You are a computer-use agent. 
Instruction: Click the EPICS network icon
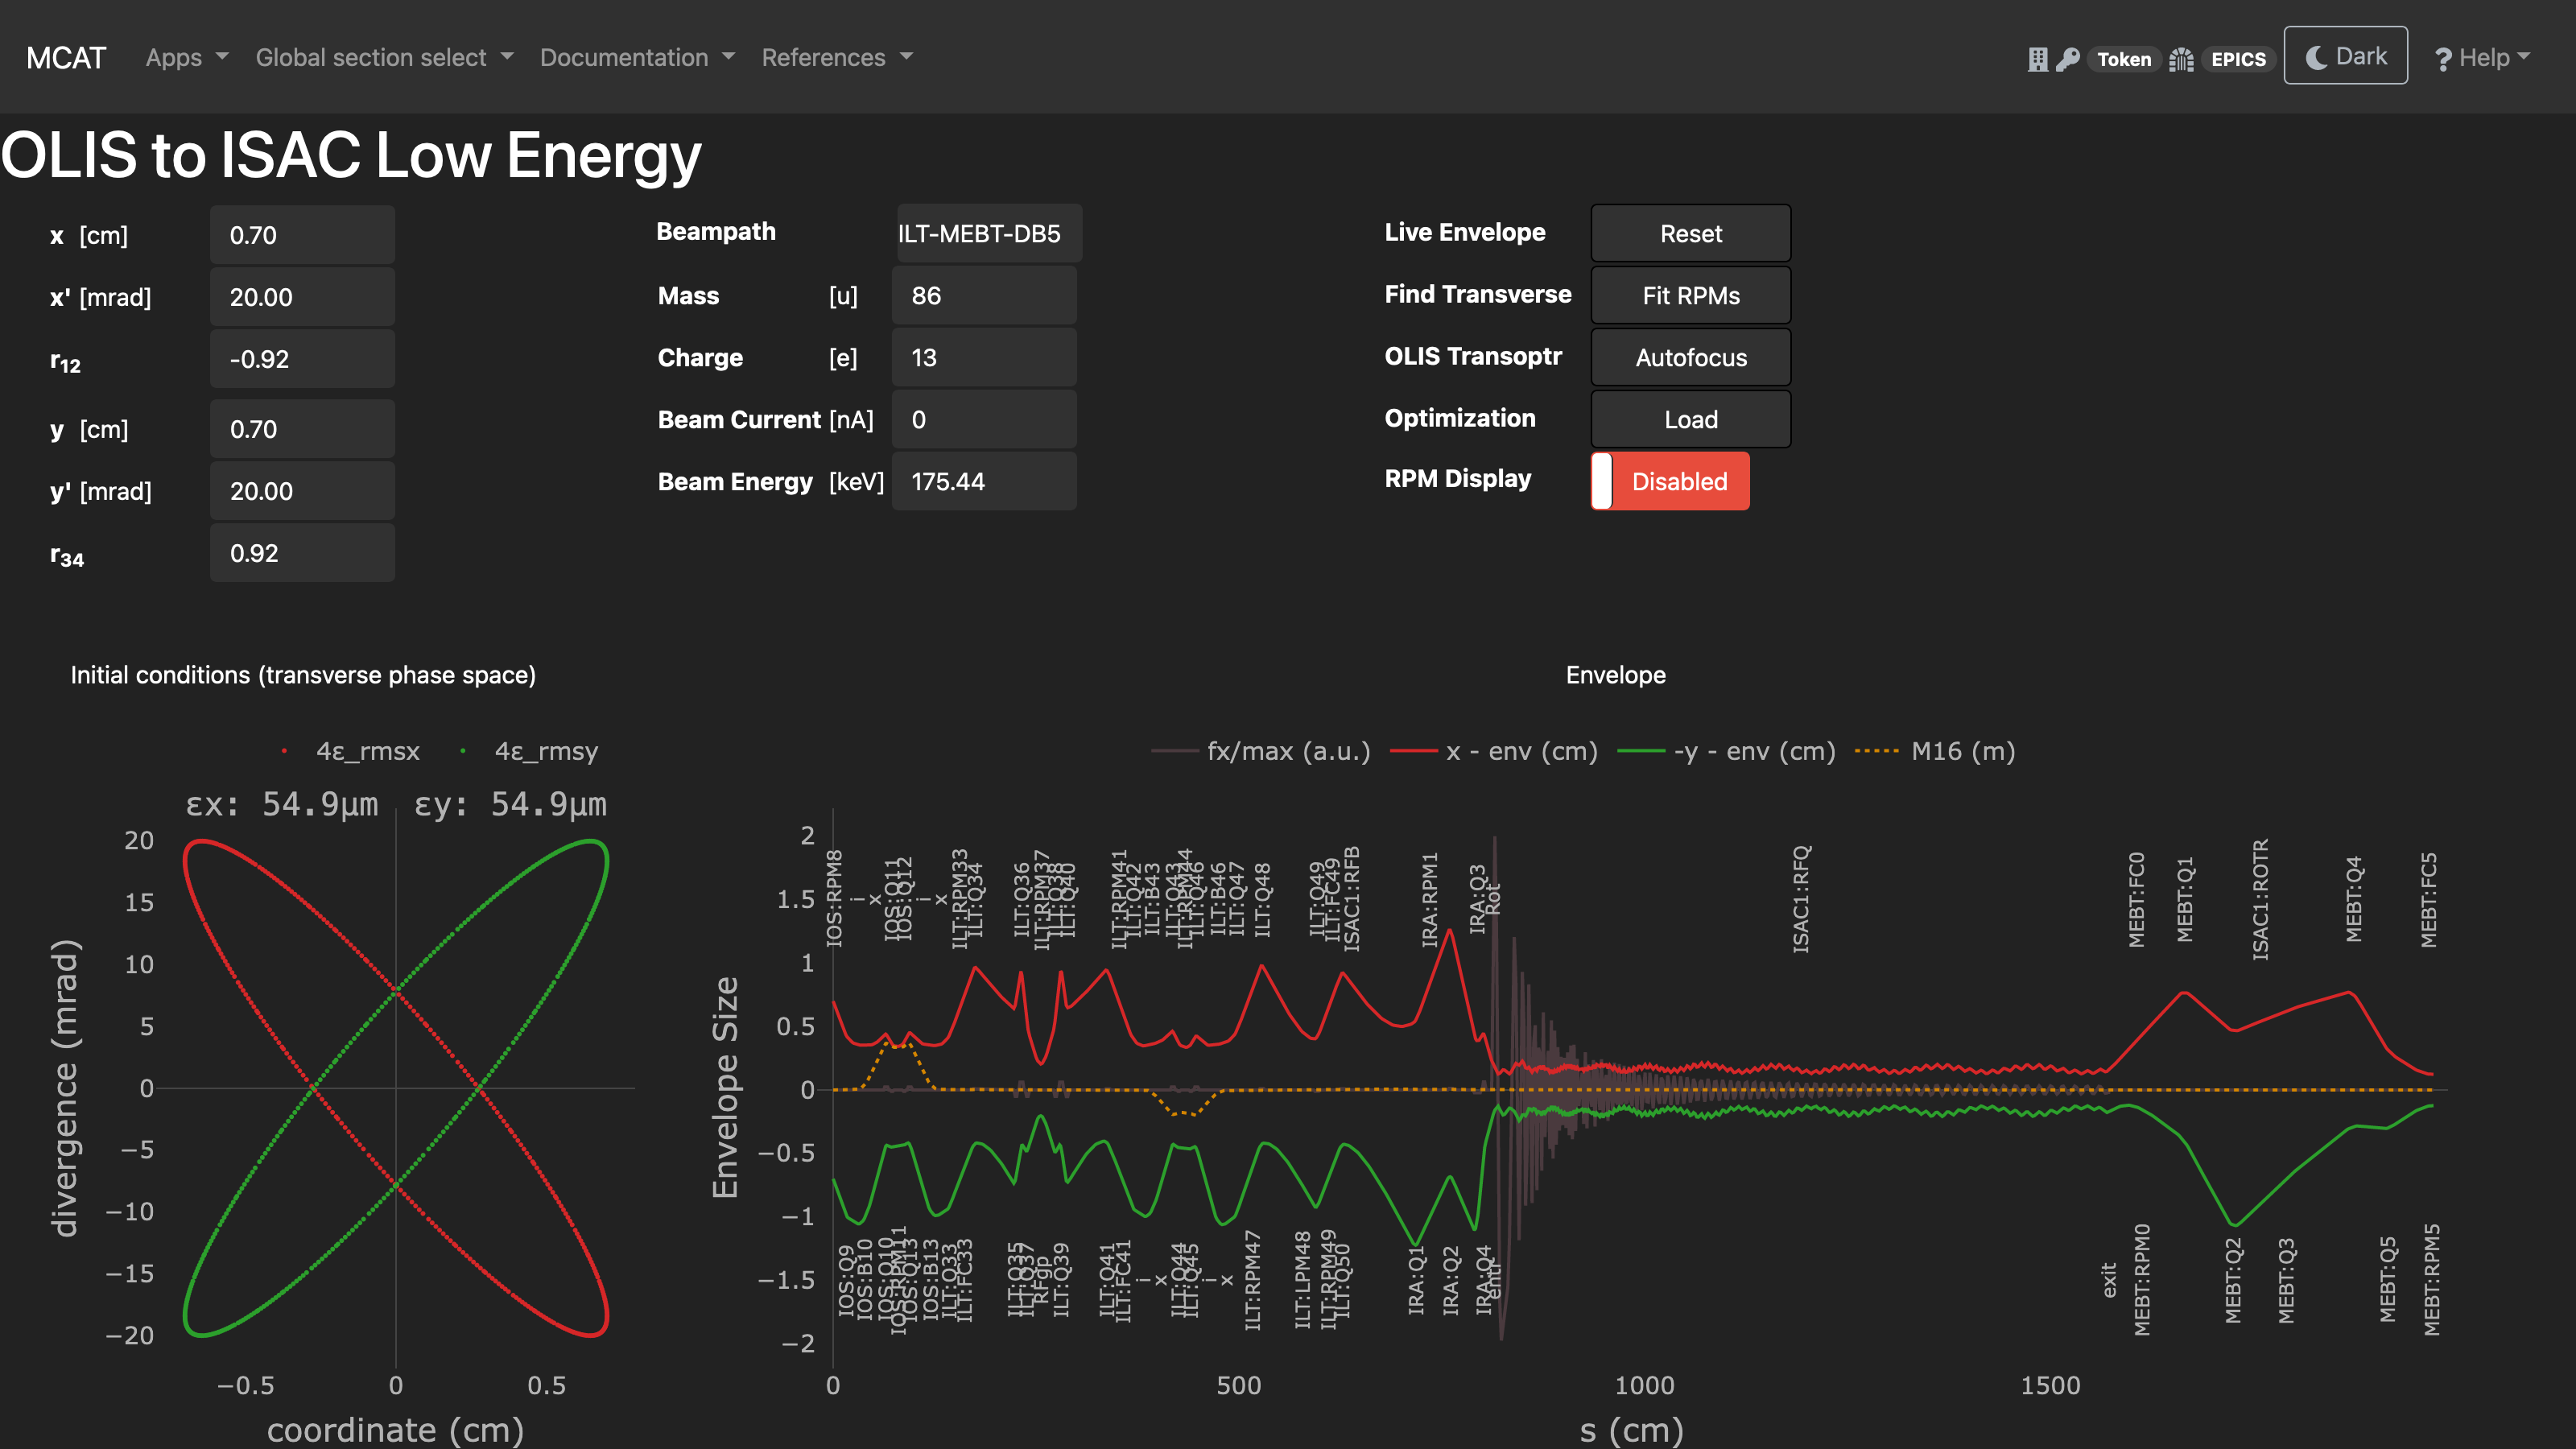point(2181,59)
